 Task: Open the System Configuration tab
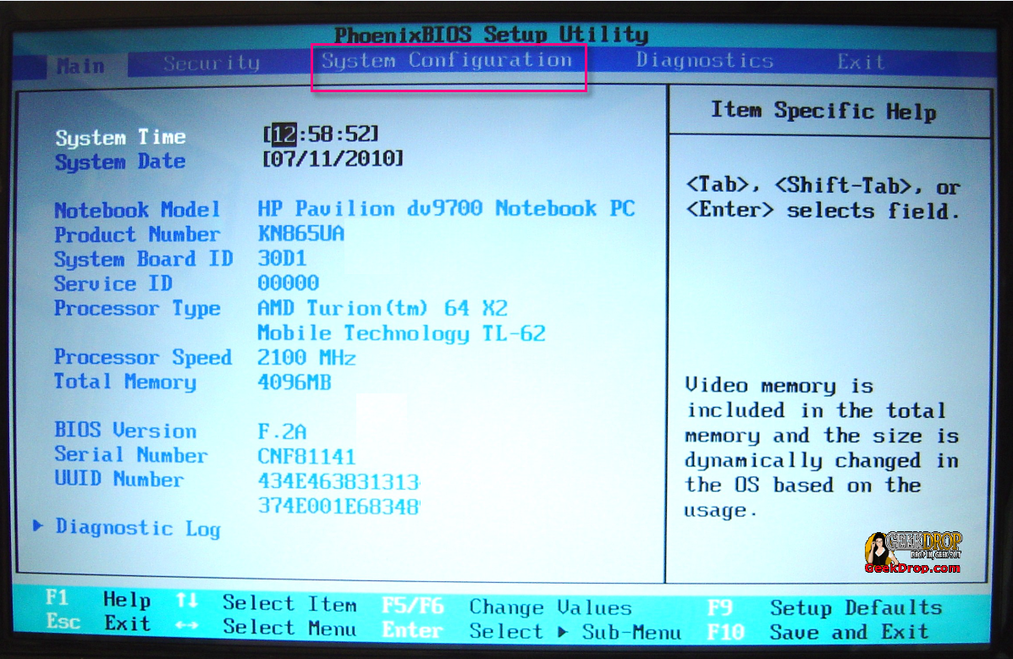tap(446, 61)
